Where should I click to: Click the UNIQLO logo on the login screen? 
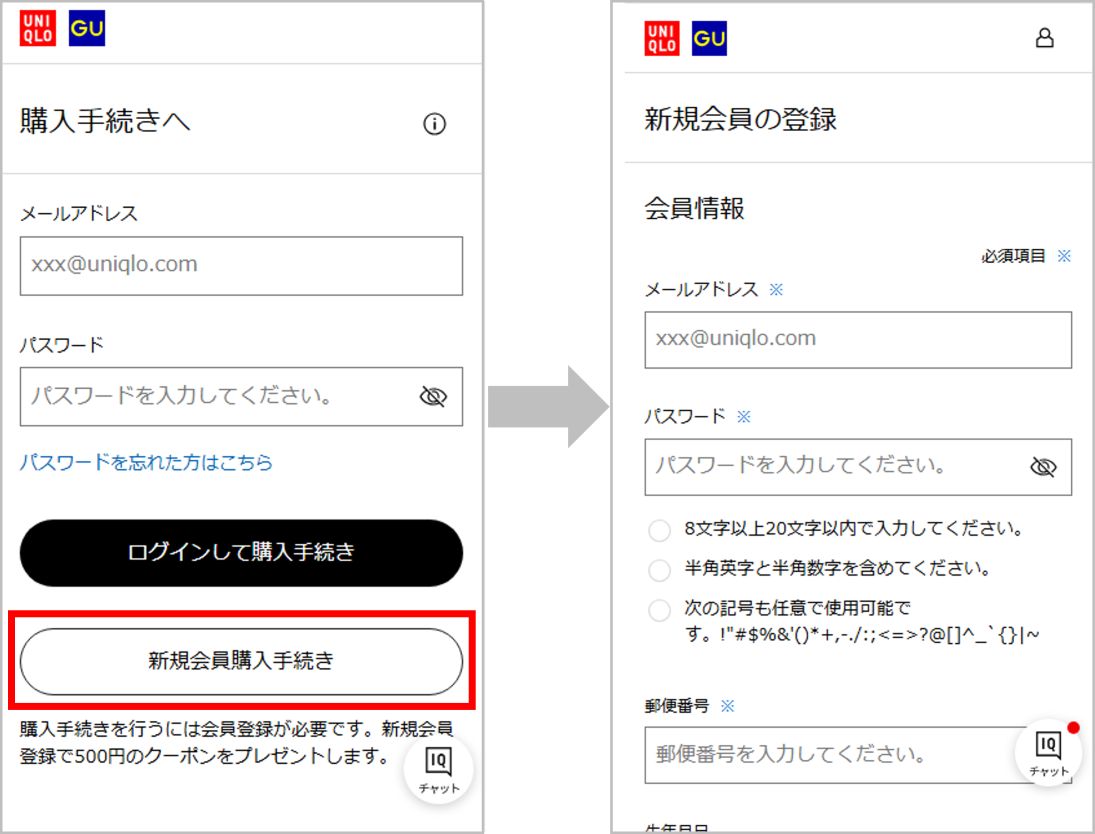point(38,29)
